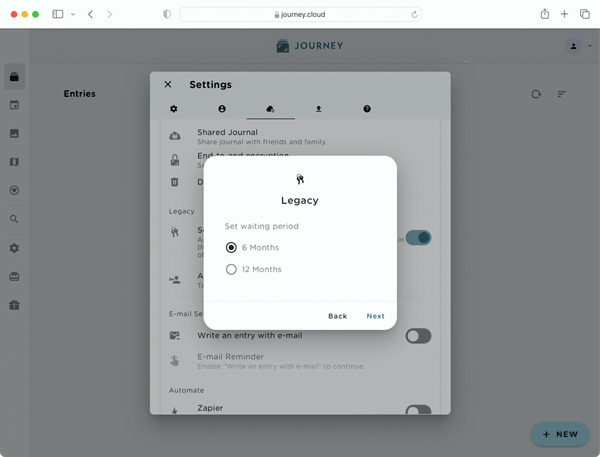
Task: Switch to the account profile tab in Settings
Action: click(222, 109)
